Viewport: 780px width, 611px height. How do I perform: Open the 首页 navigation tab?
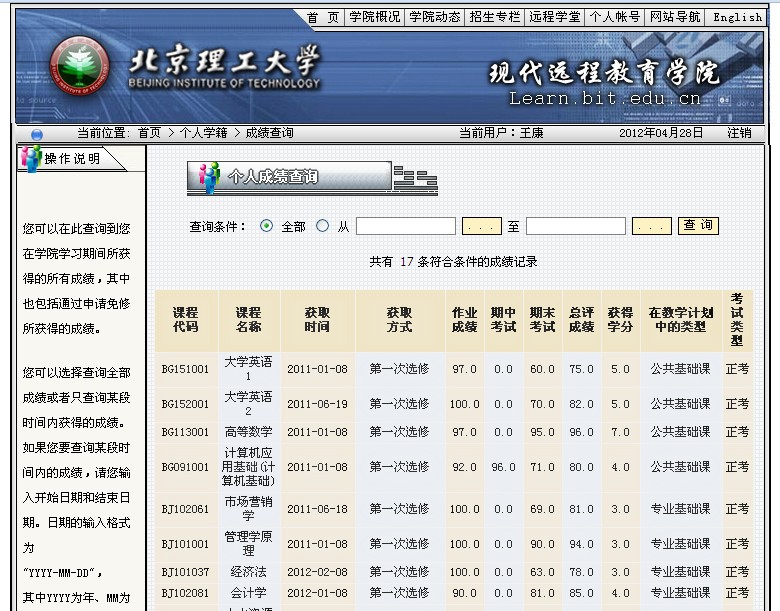[323, 17]
